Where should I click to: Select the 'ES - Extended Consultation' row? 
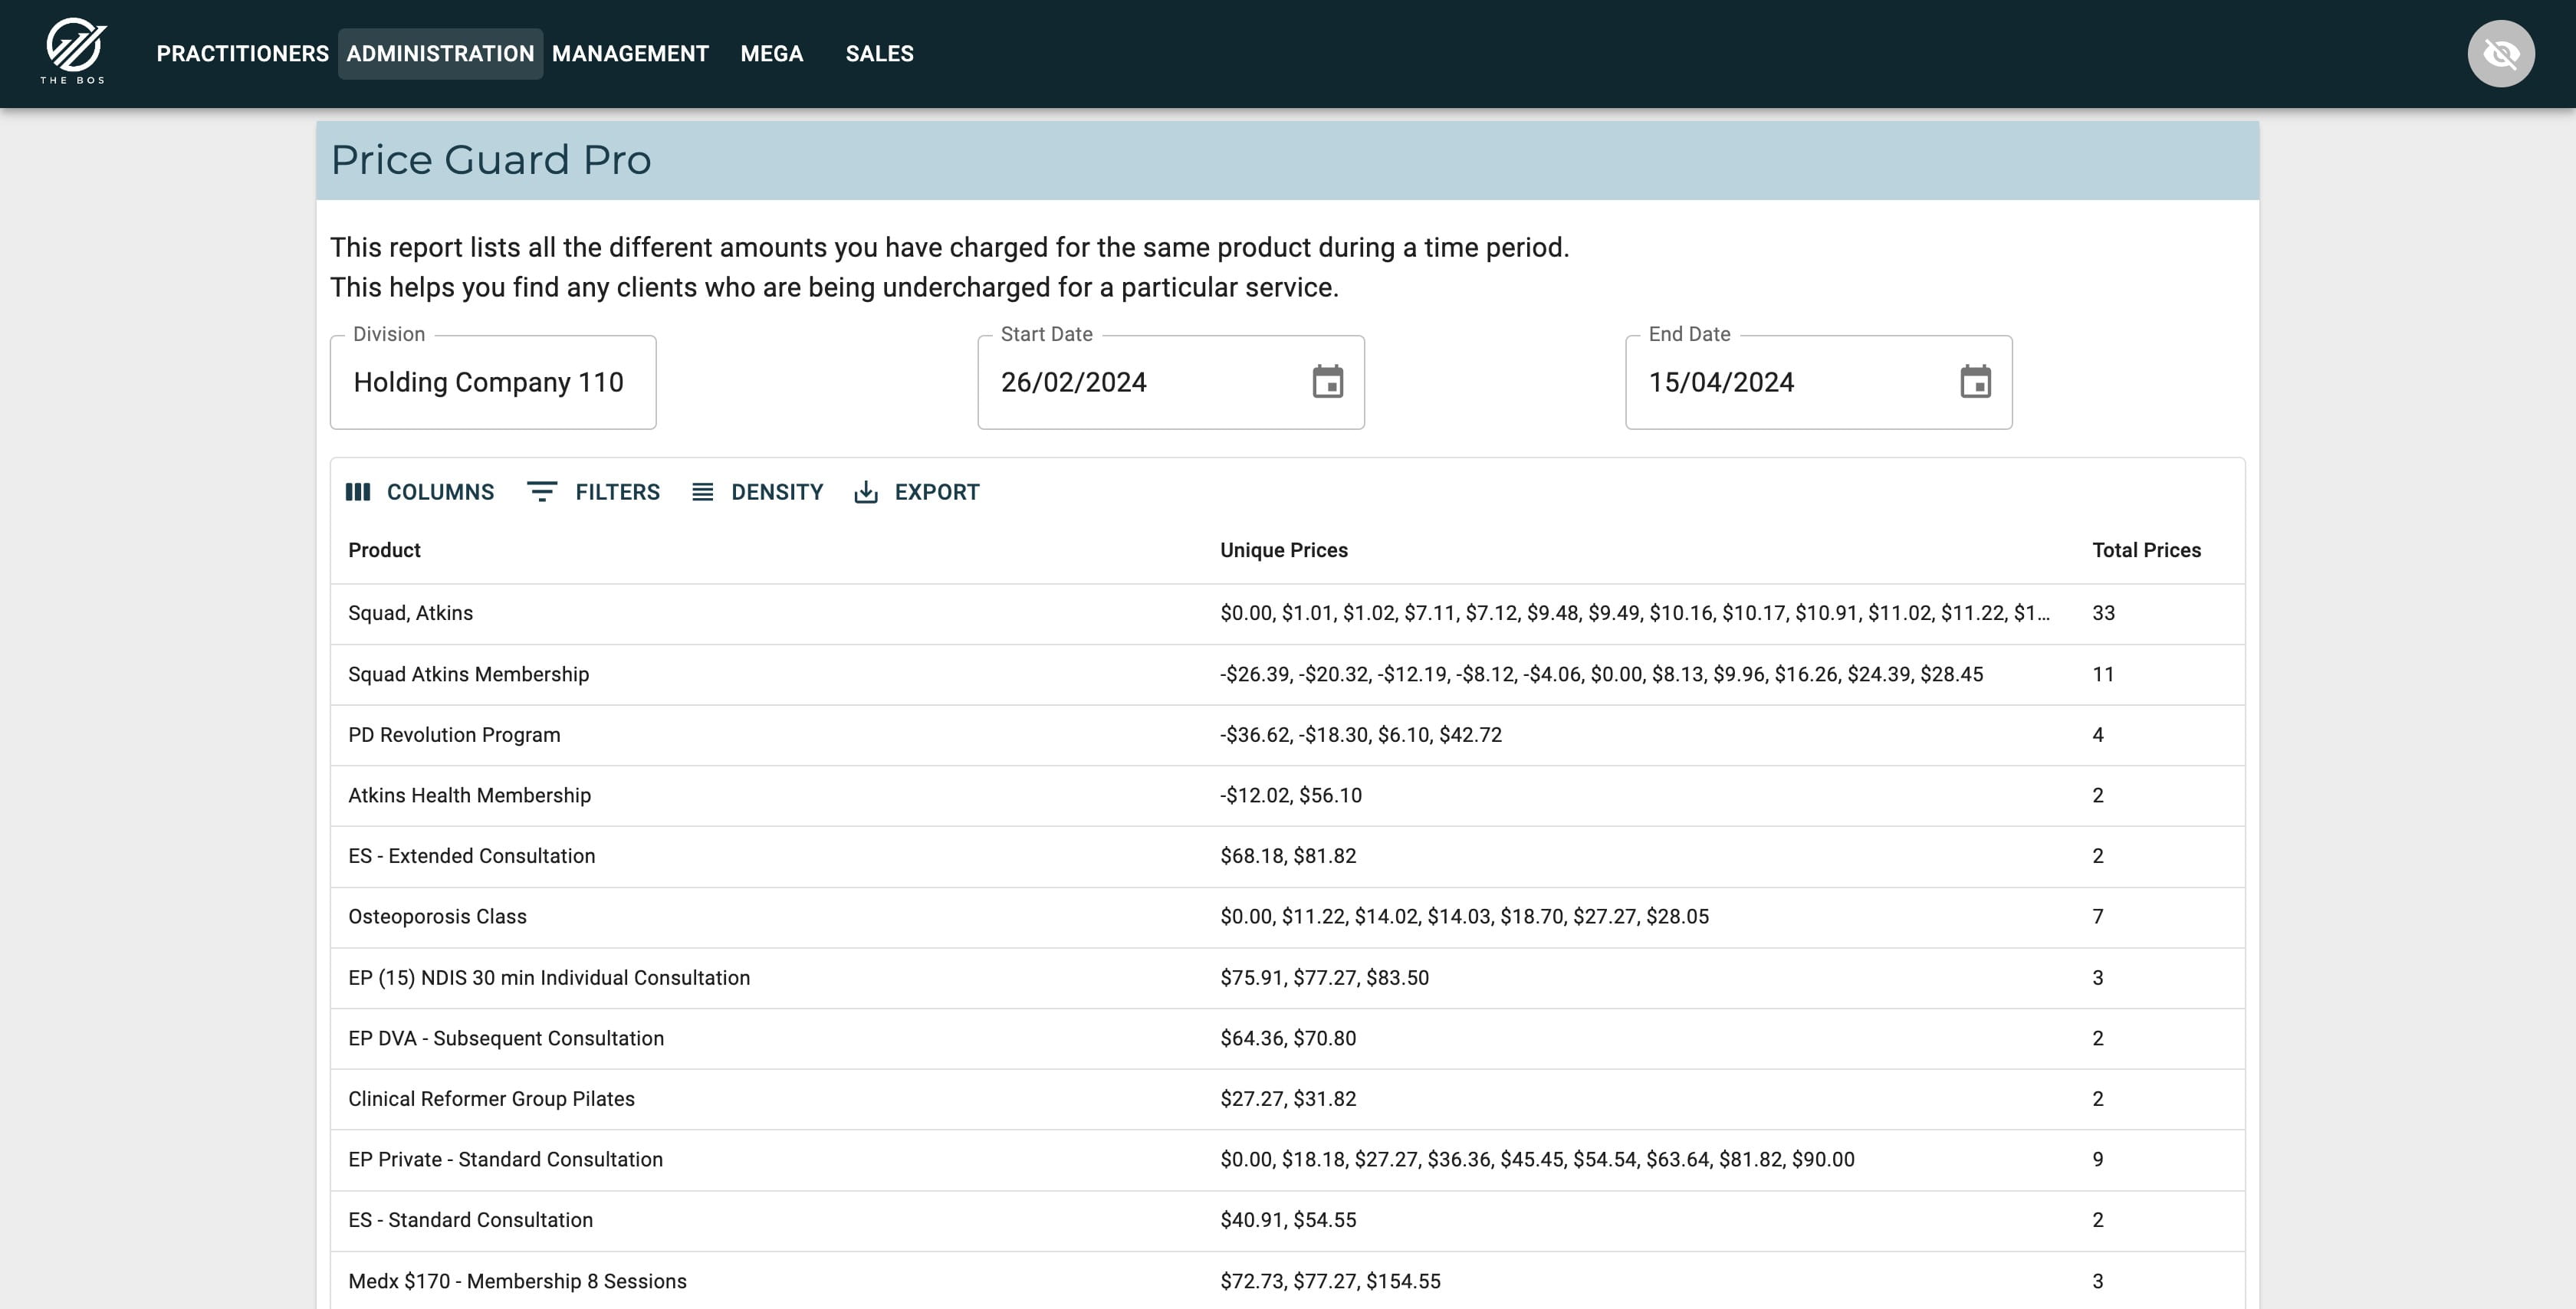1287,856
